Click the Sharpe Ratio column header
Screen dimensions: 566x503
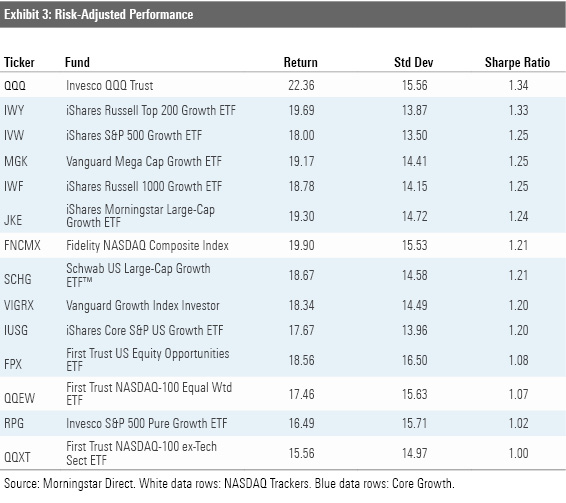518,63
